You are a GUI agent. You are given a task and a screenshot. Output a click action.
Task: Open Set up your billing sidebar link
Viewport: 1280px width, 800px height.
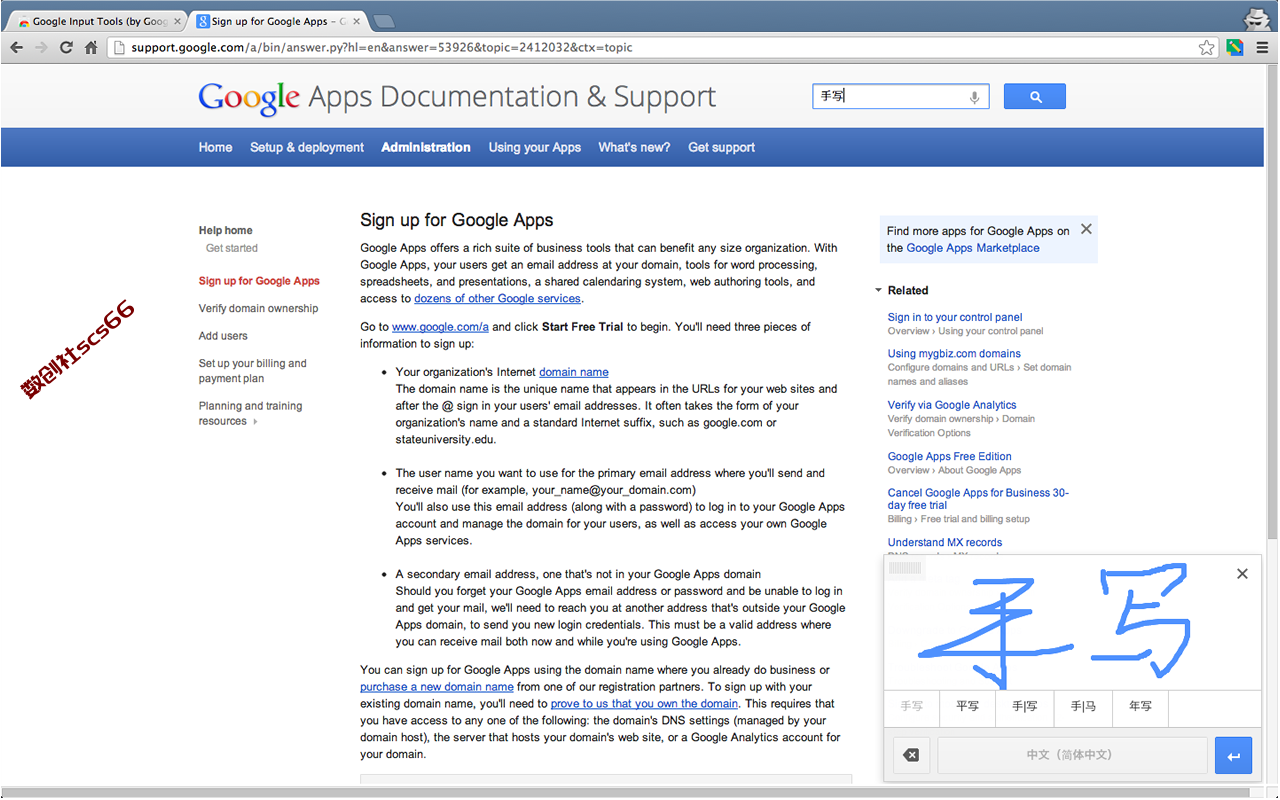point(252,371)
